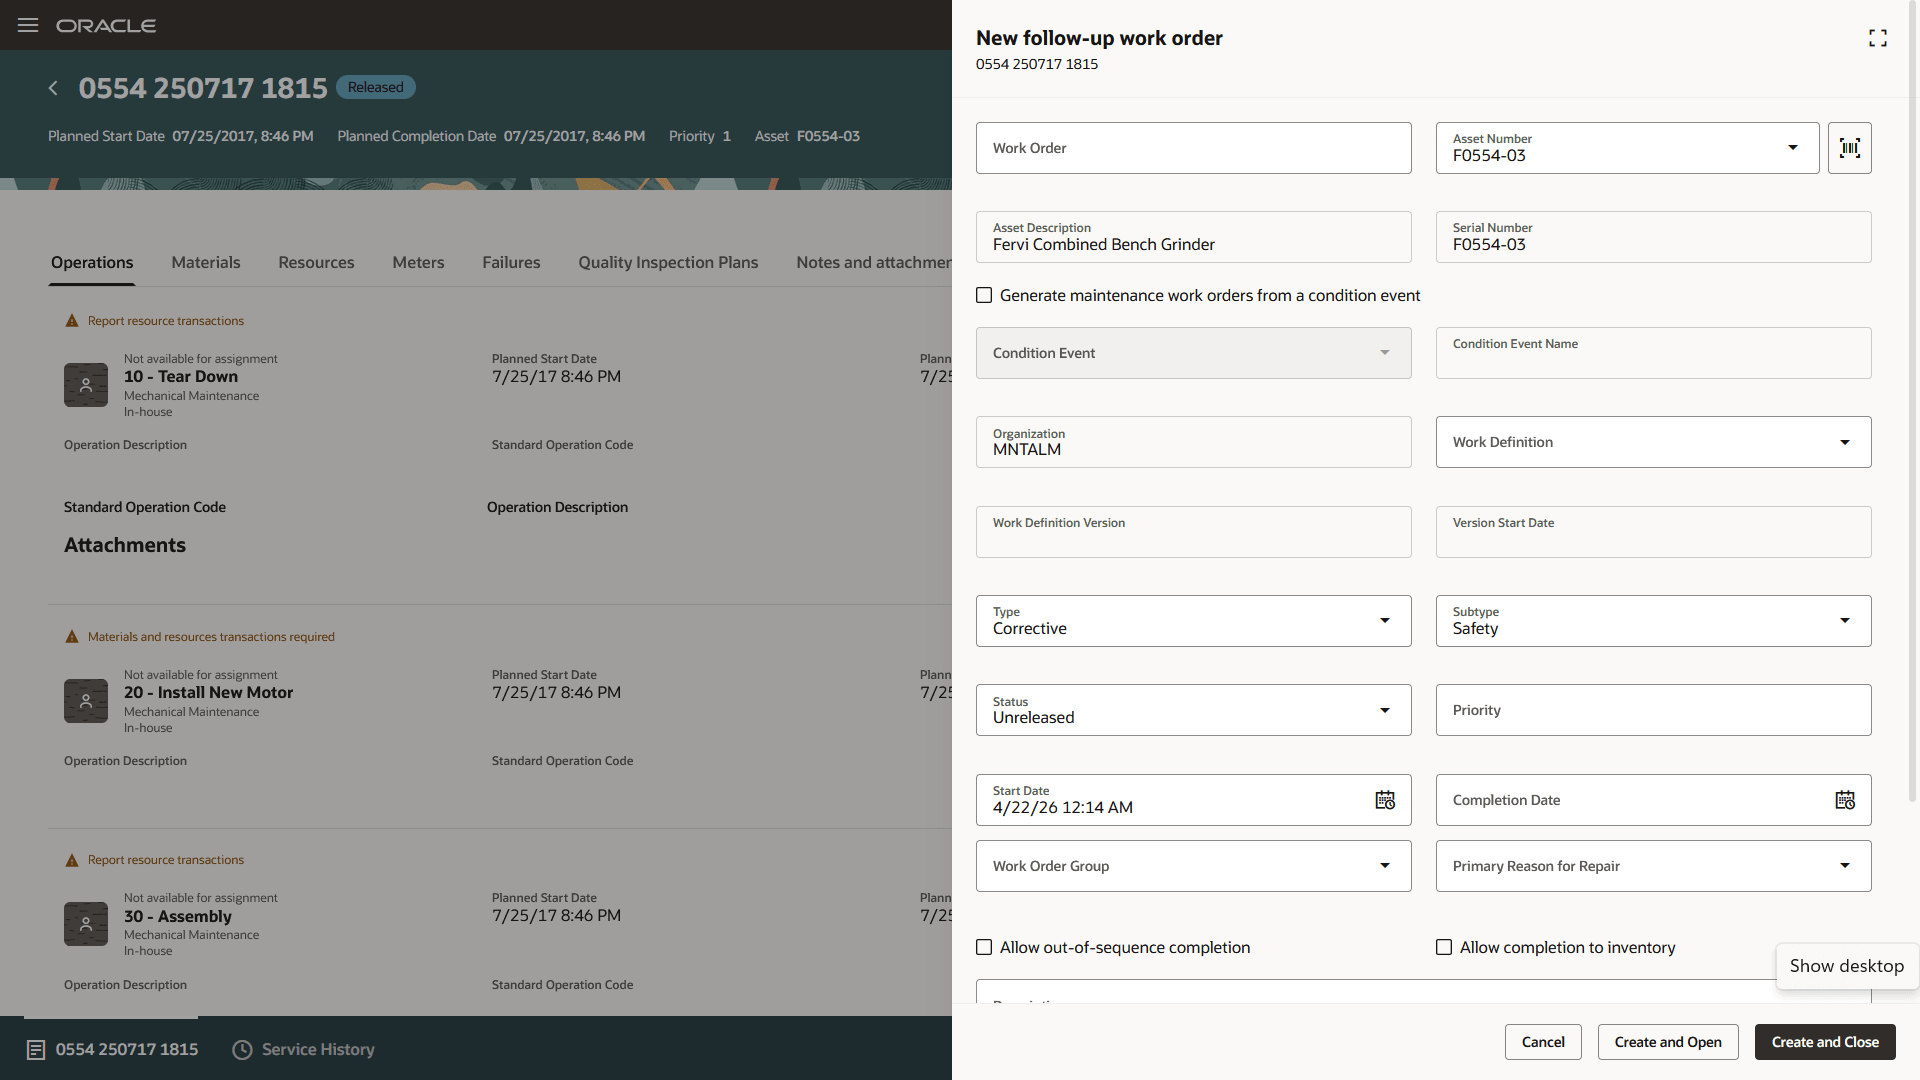
Task: Enable Allow out-of-sequence completion
Action: coord(984,947)
